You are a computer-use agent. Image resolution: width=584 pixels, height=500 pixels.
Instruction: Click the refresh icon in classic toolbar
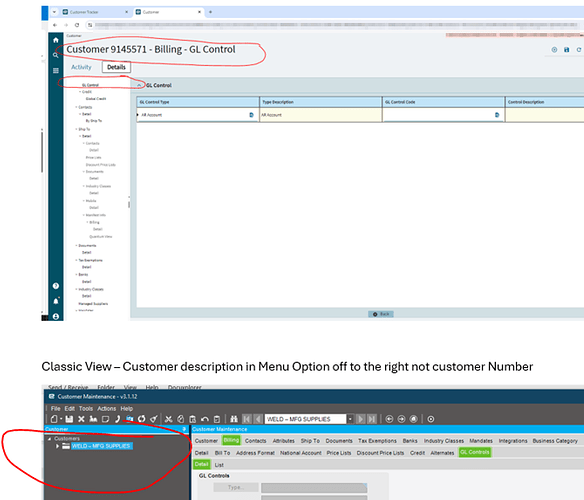tap(142, 419)
